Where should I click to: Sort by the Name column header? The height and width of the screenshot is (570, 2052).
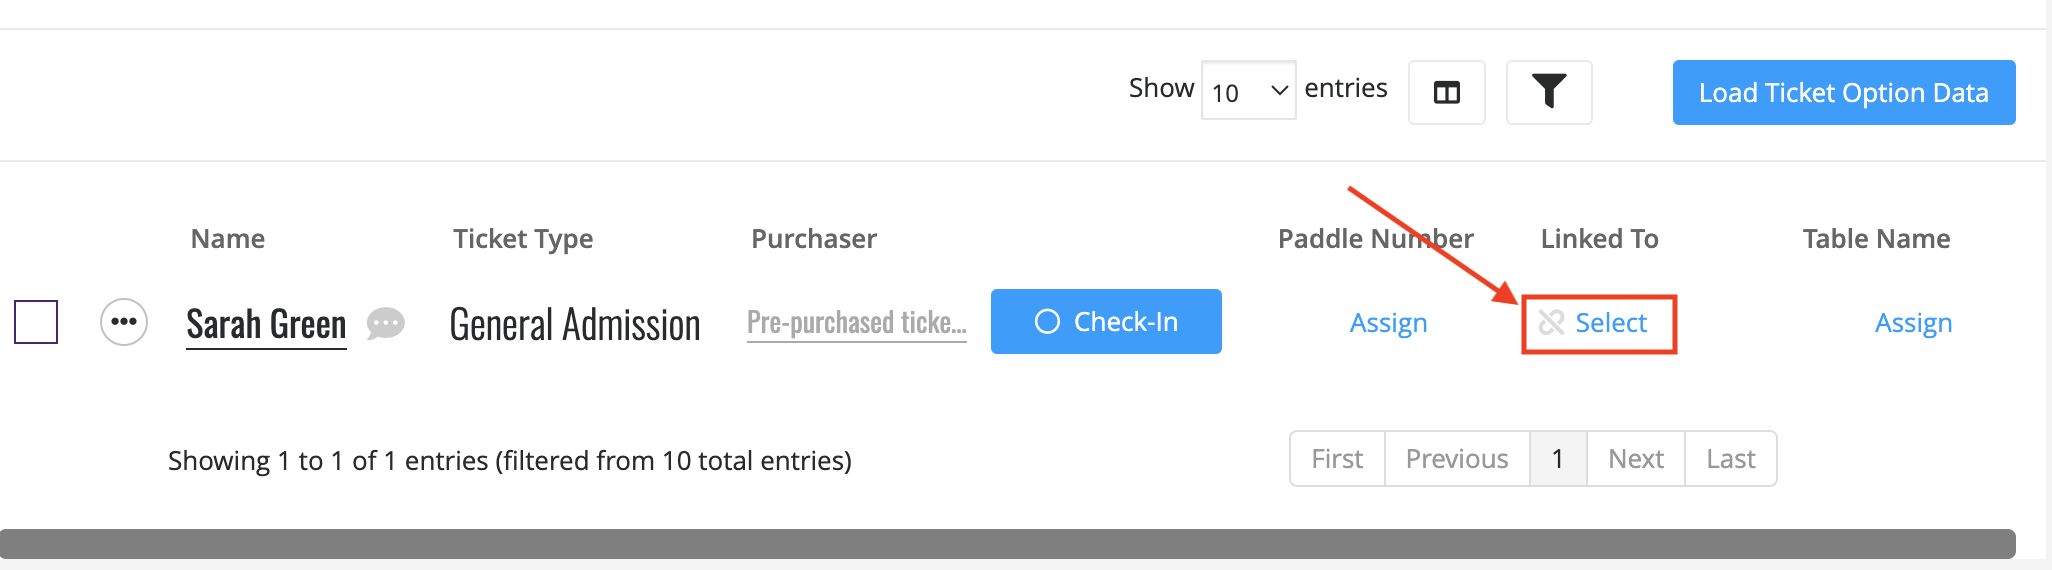[228, 238]
